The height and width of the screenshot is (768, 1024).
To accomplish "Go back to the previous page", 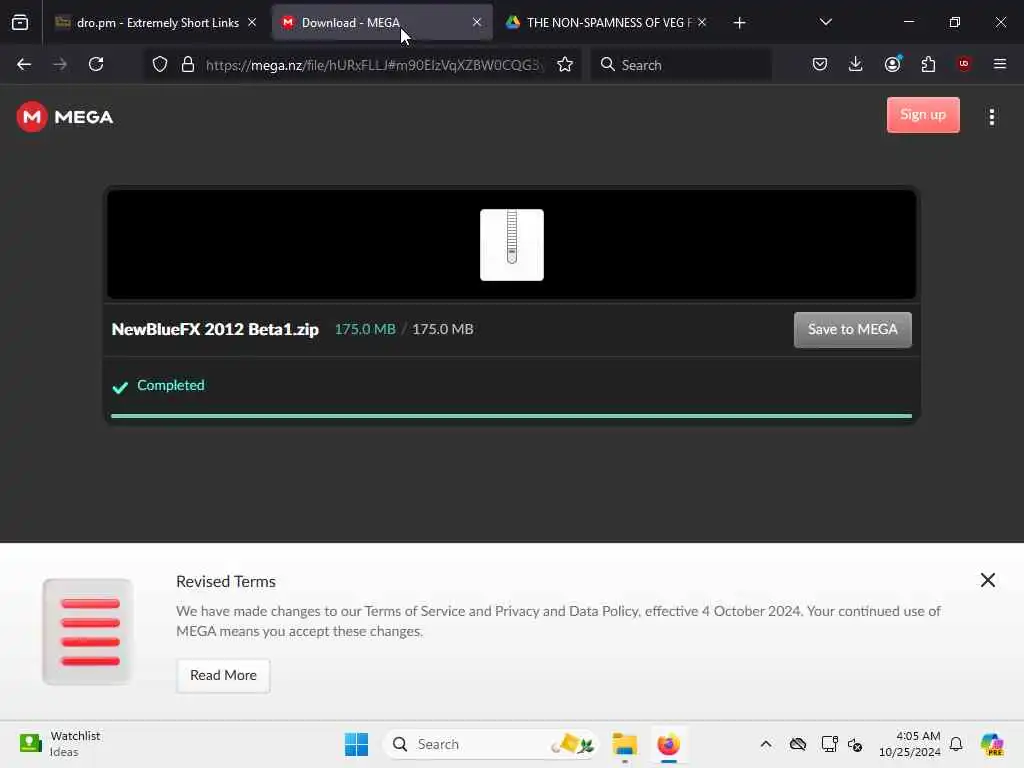I will tap(24, 64).
